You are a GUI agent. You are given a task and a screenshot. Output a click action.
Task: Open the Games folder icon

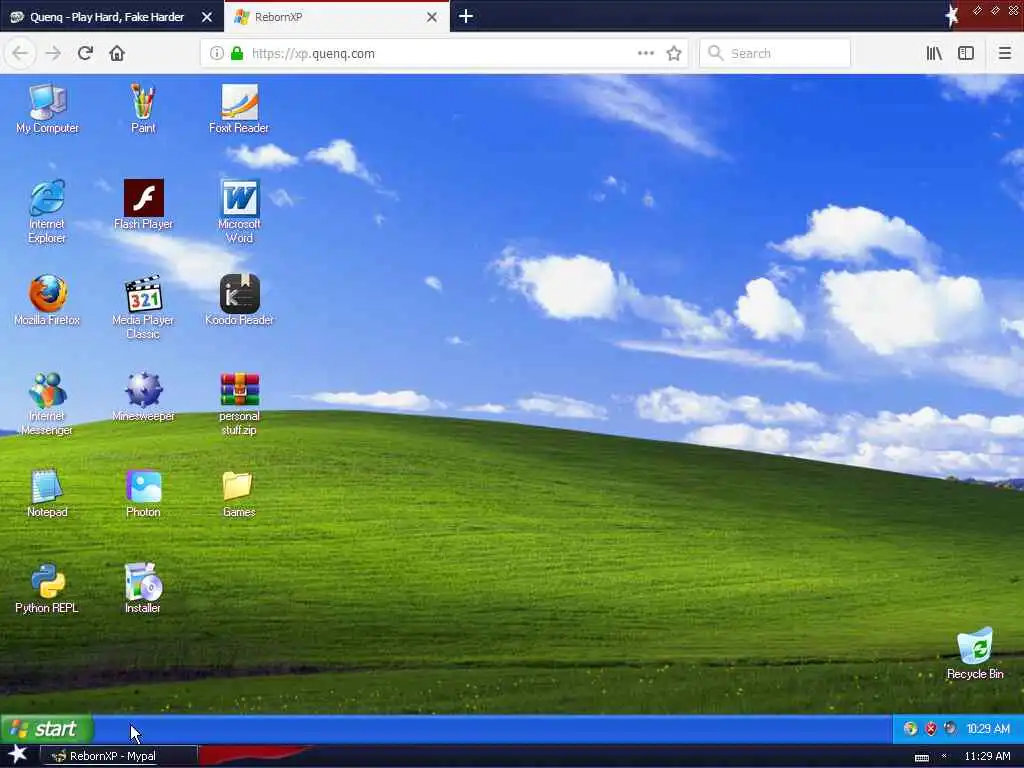click(239, 493)
